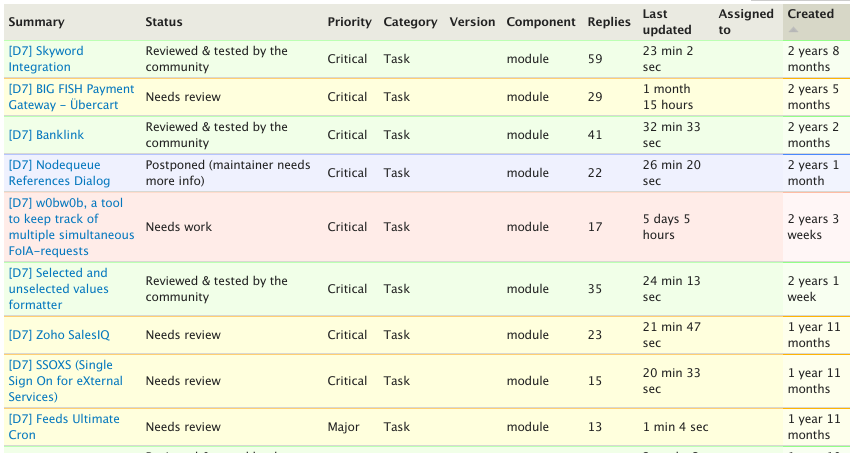Sort by Category column header

(410, 22)
